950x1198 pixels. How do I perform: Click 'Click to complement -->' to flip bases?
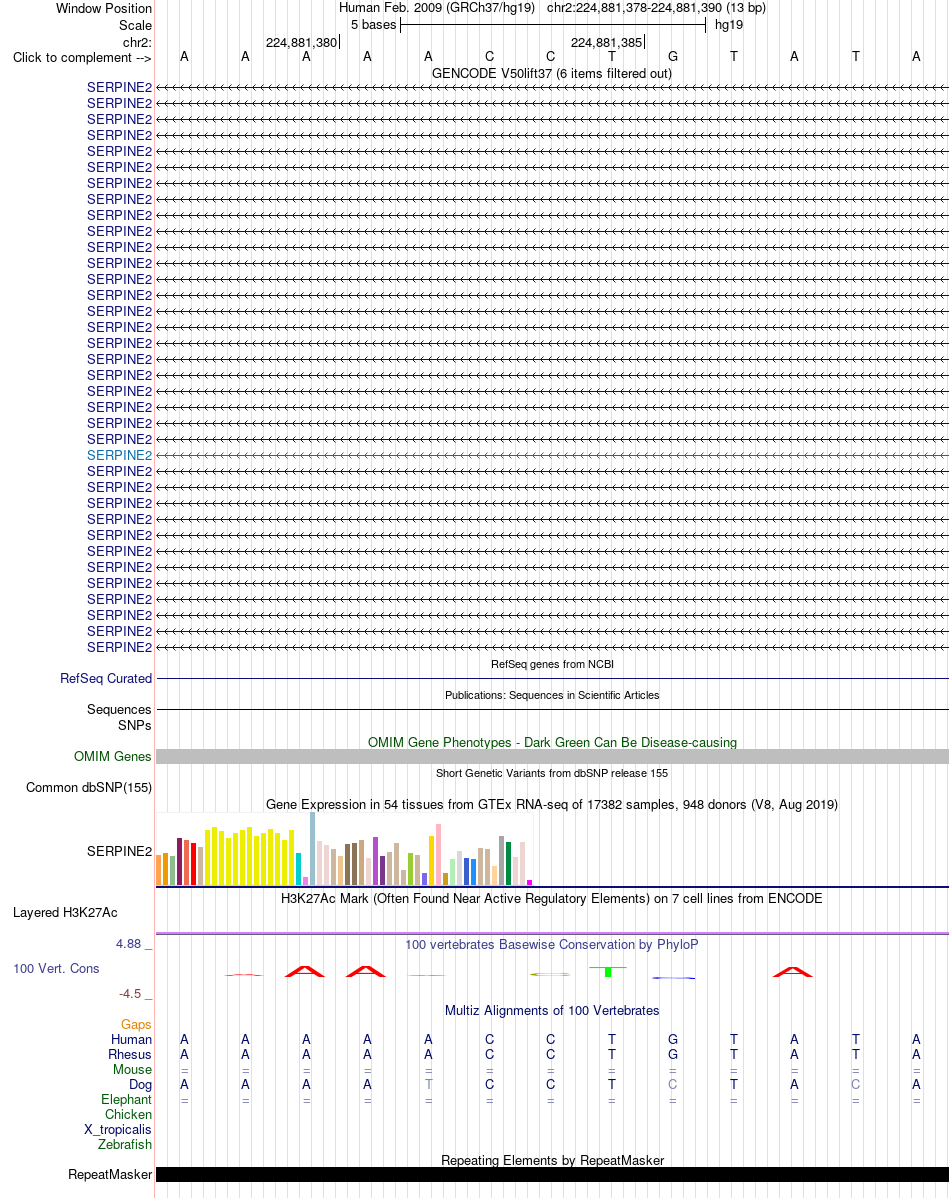(82, 58)
